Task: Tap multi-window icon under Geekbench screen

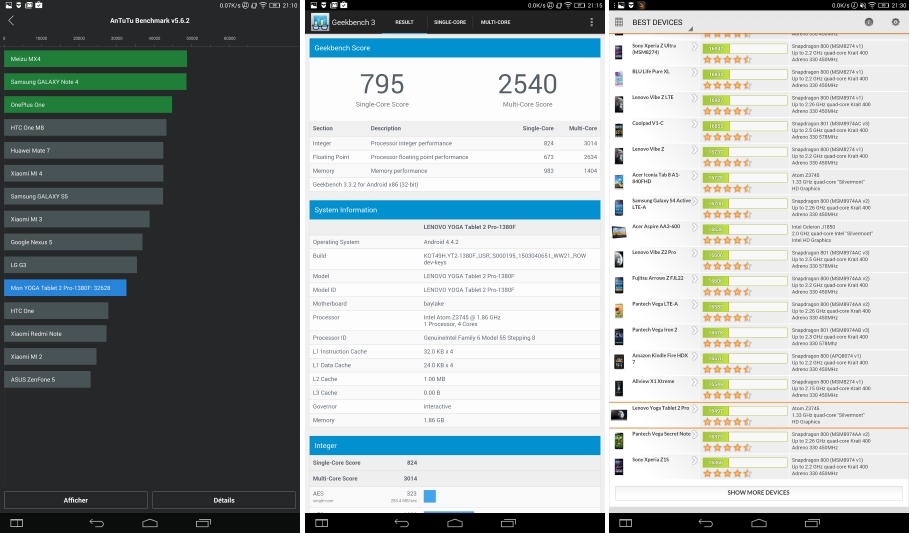Action: coord(322,523)
